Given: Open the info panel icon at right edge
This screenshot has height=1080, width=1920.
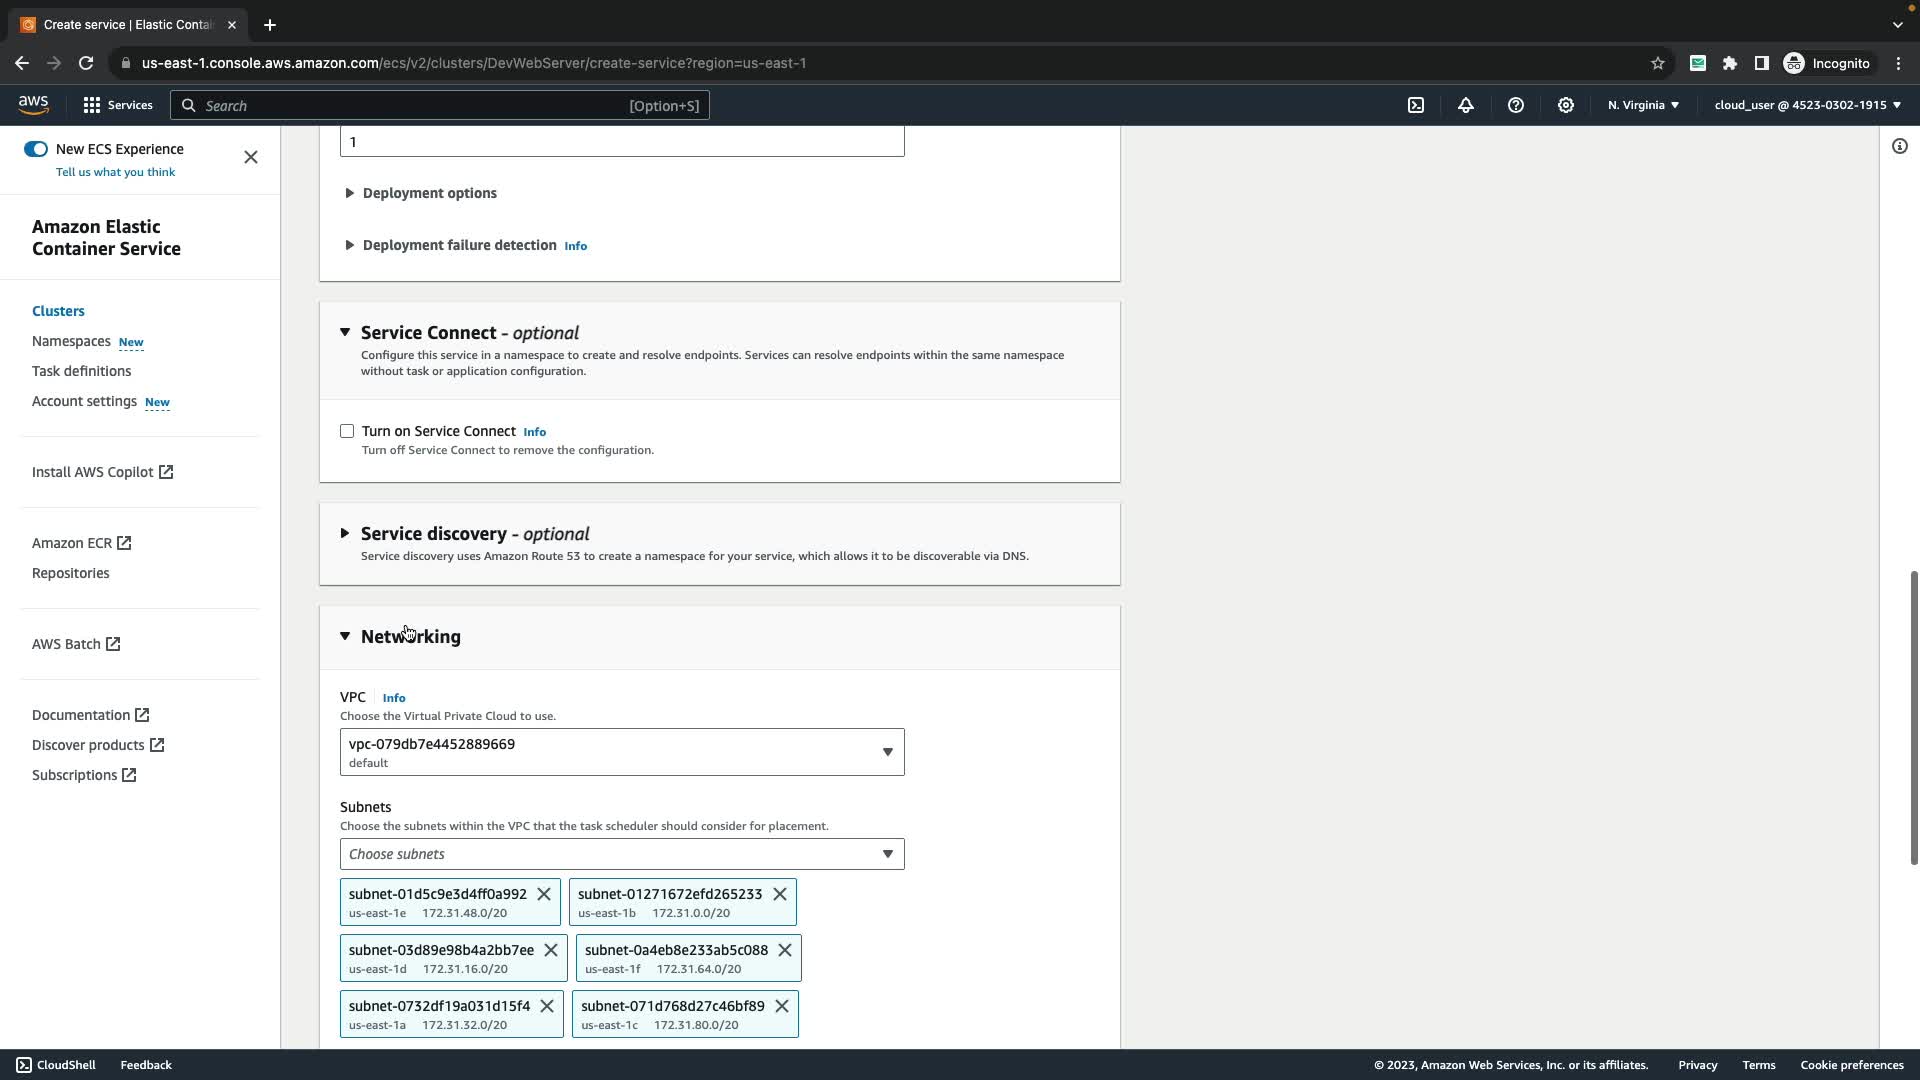Looking at the screenshot, I should click(1899, 147).
